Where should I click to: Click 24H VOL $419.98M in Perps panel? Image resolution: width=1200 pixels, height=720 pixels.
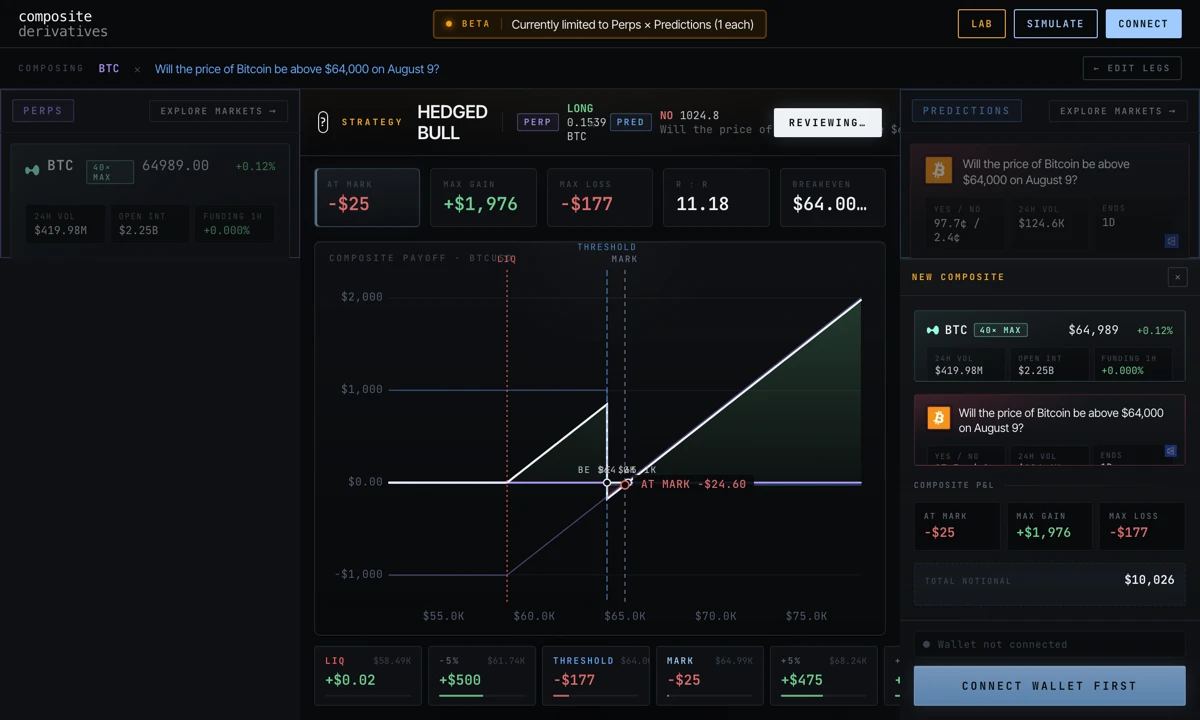coord(65,224)
